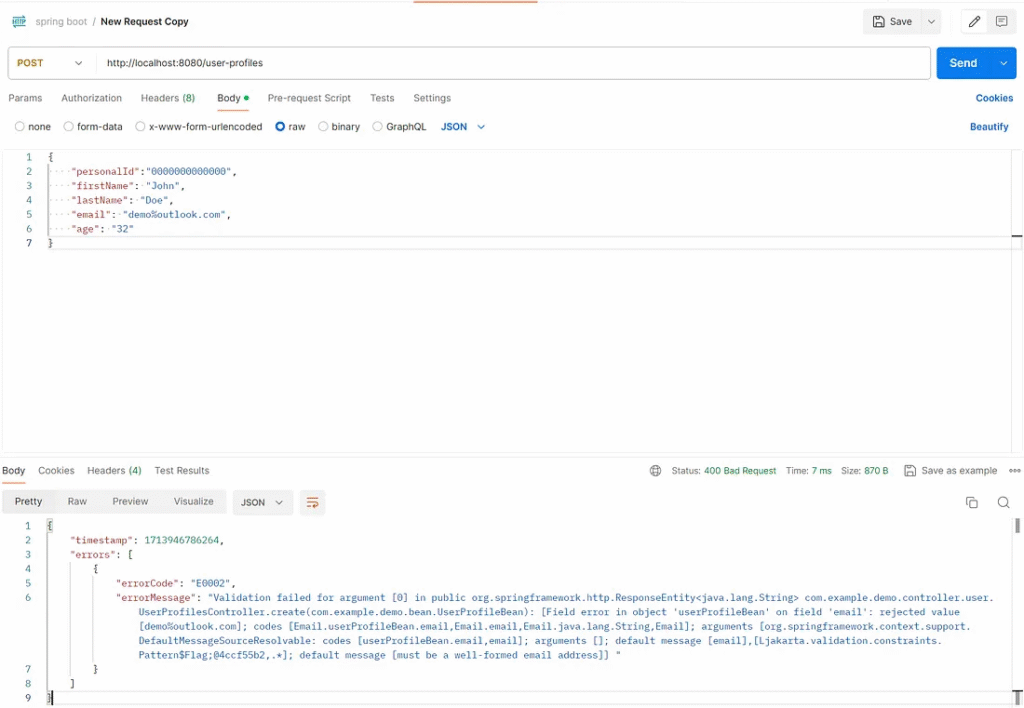Open the POST method dropdown

click(50, 63)
